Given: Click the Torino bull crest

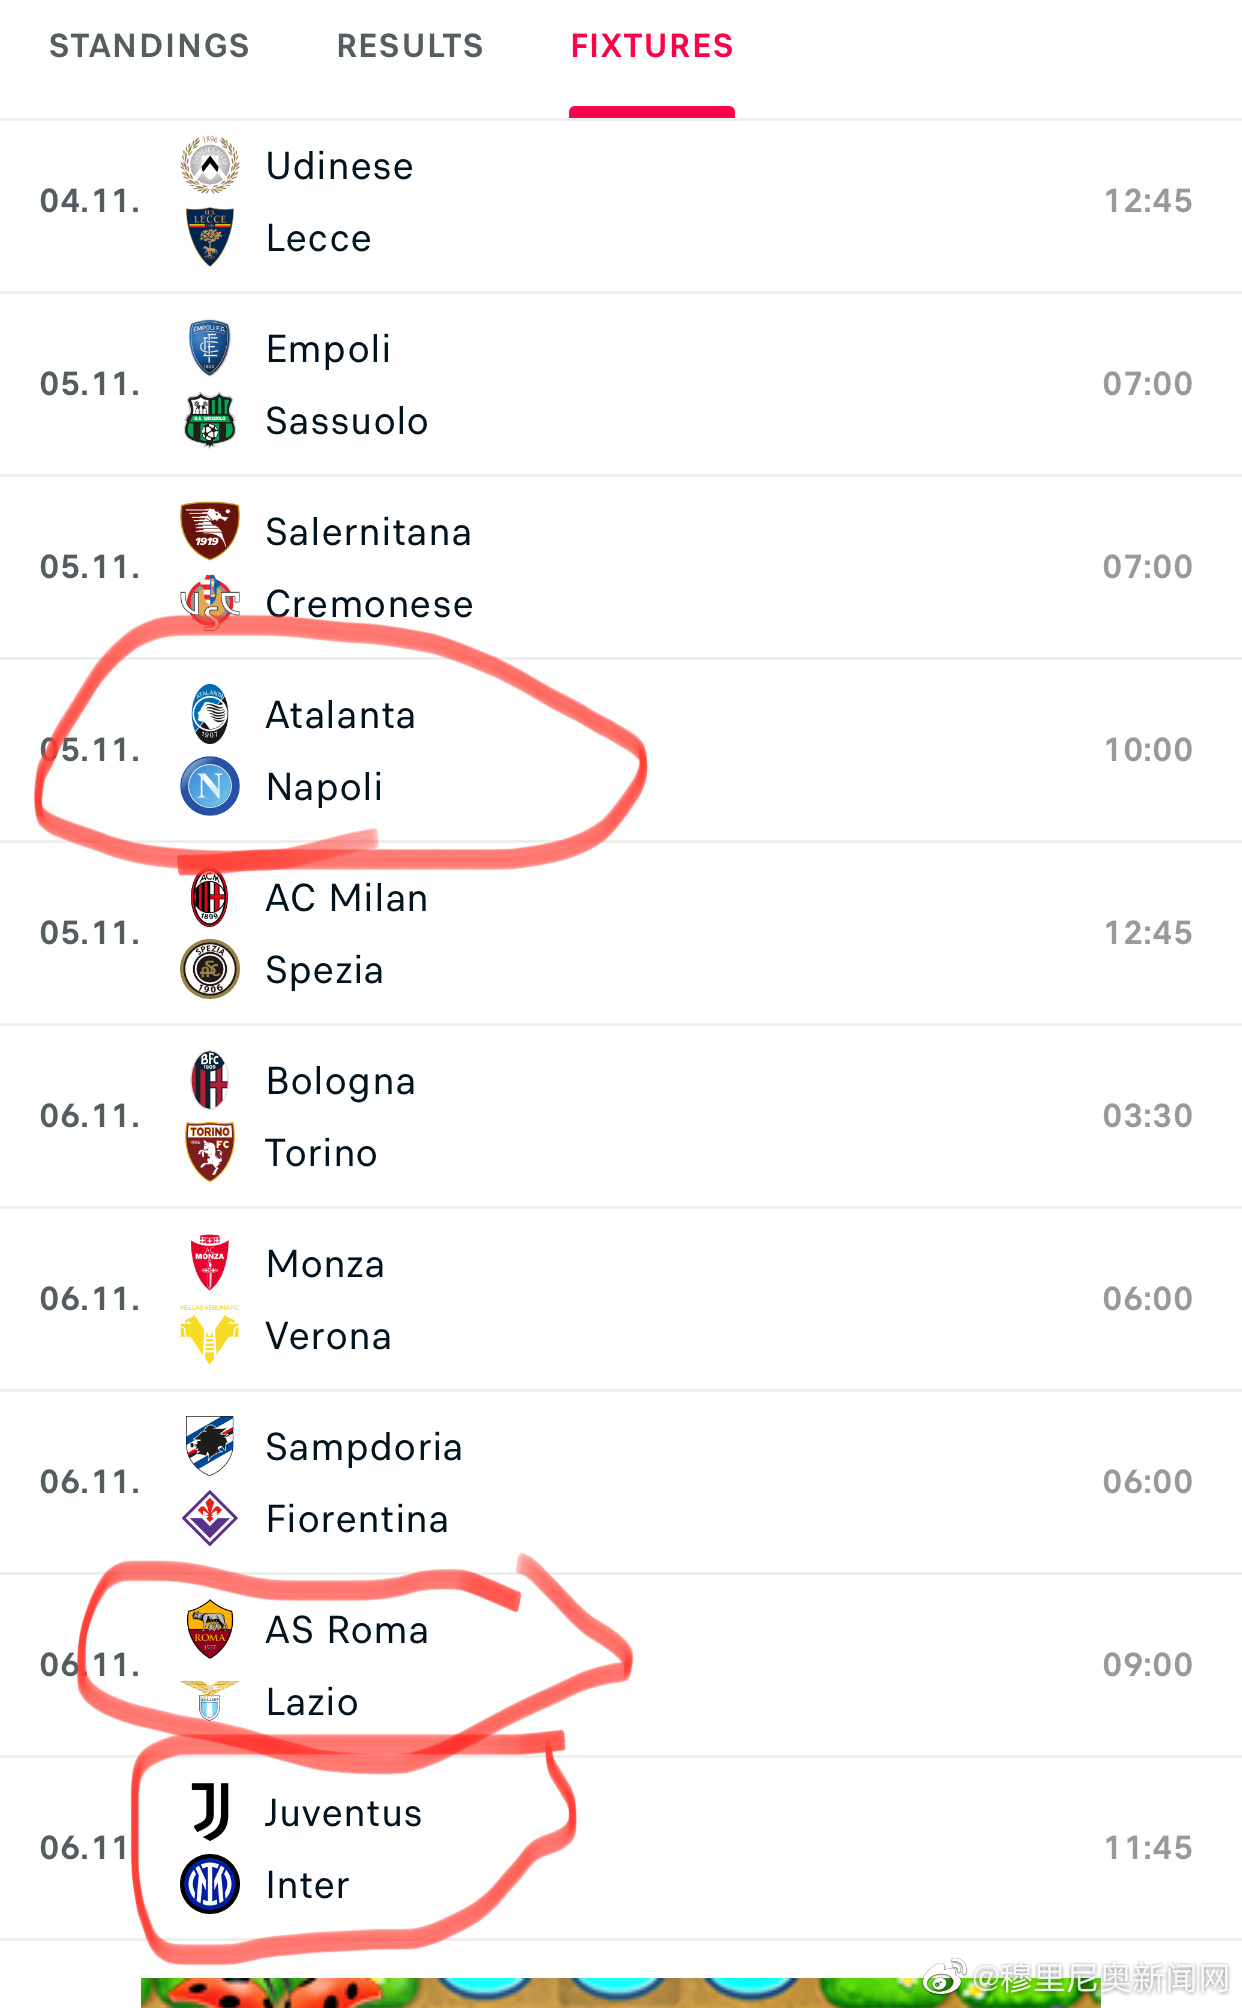Looking at the screenshot, I should pyautogui.click(x=210, y=1152).
